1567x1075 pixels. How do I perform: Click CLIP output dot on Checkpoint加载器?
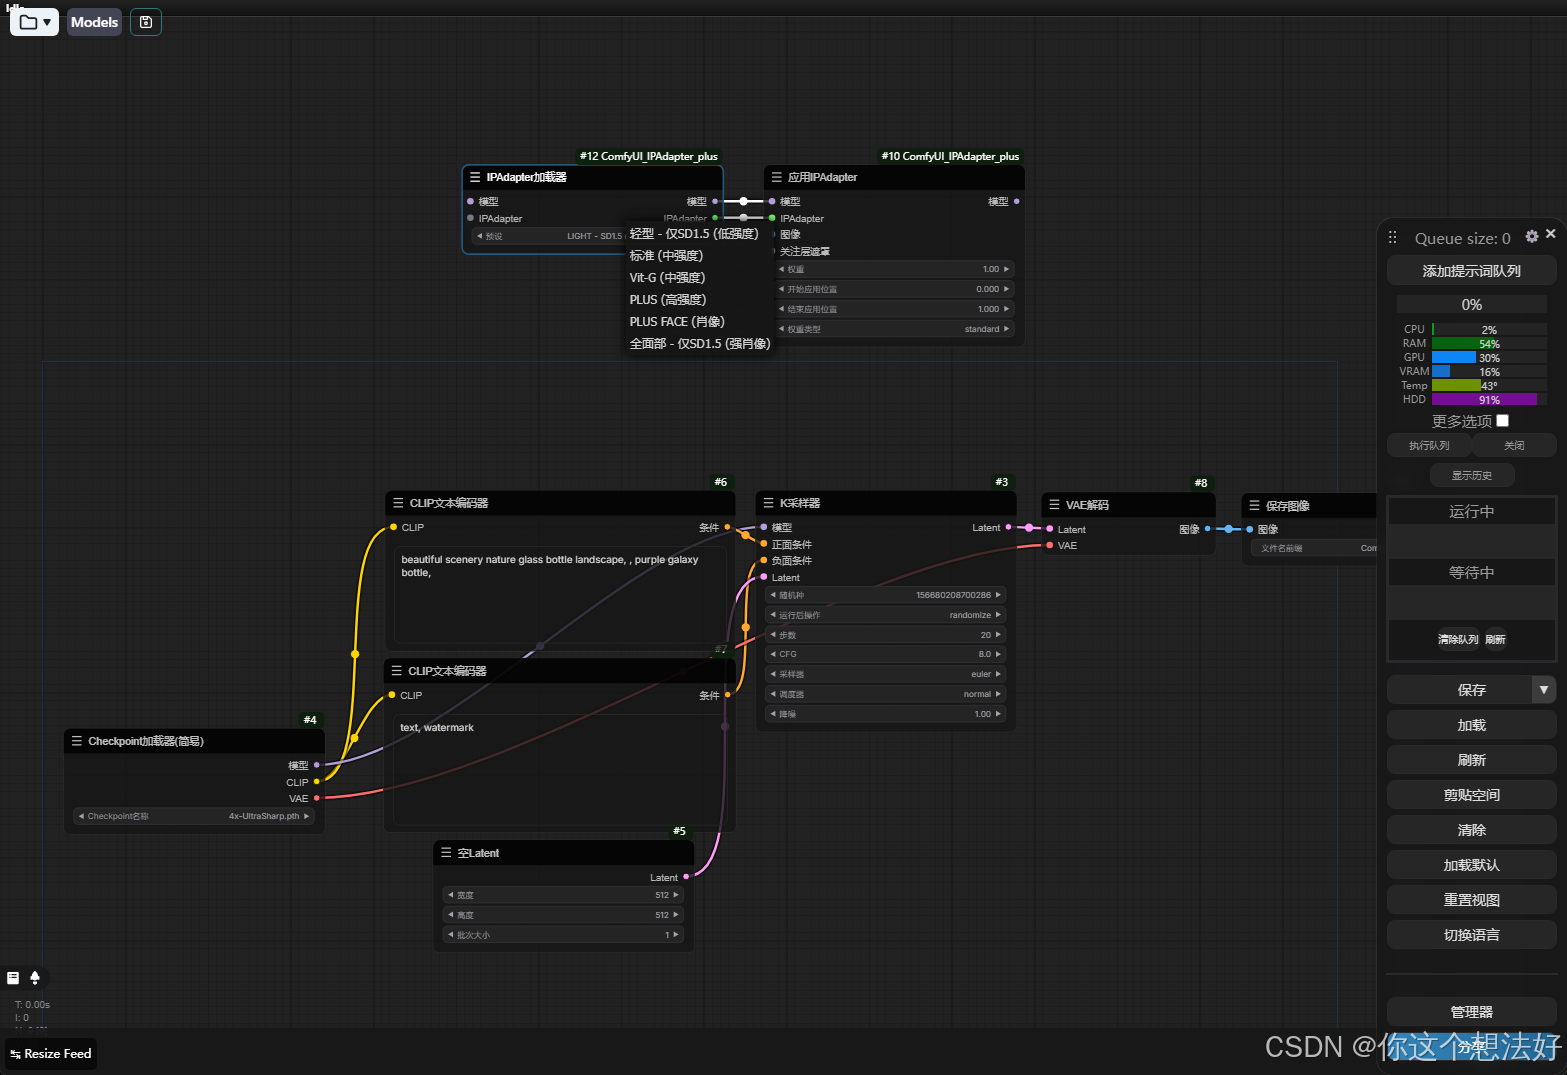coord(317,781)
